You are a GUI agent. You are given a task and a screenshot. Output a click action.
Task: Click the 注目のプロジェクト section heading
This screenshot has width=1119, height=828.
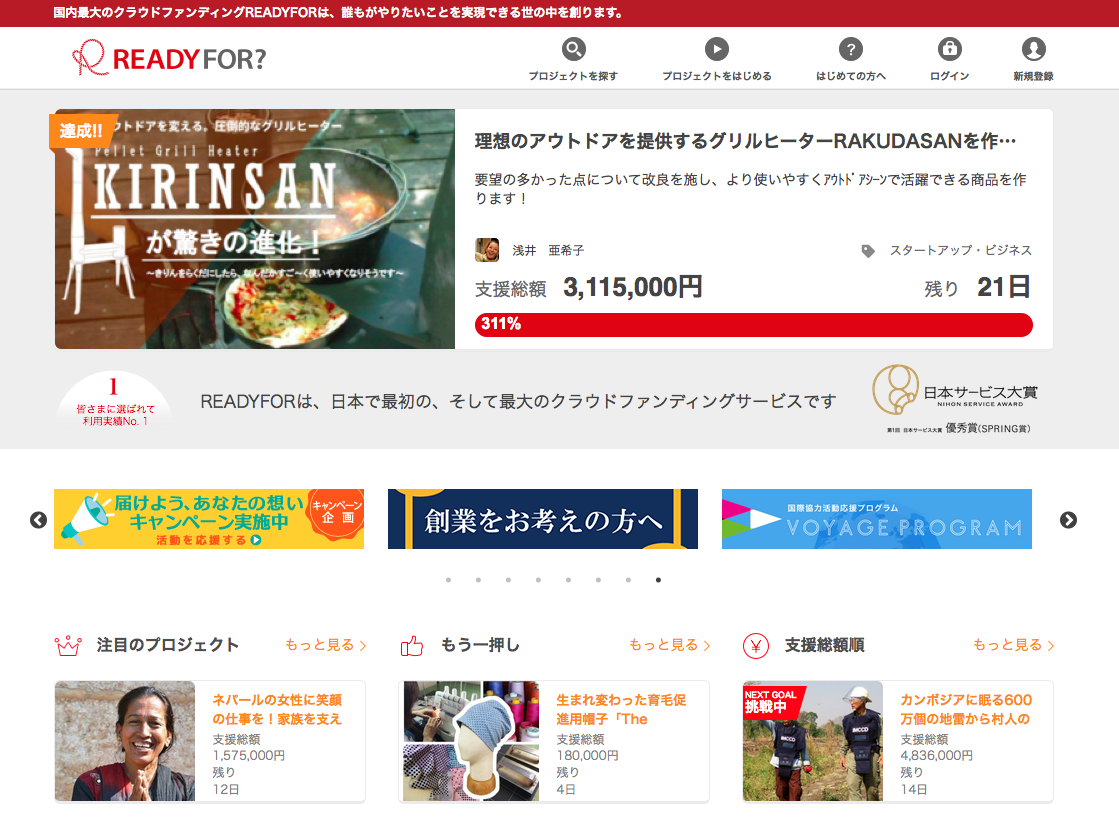(168, 645)
